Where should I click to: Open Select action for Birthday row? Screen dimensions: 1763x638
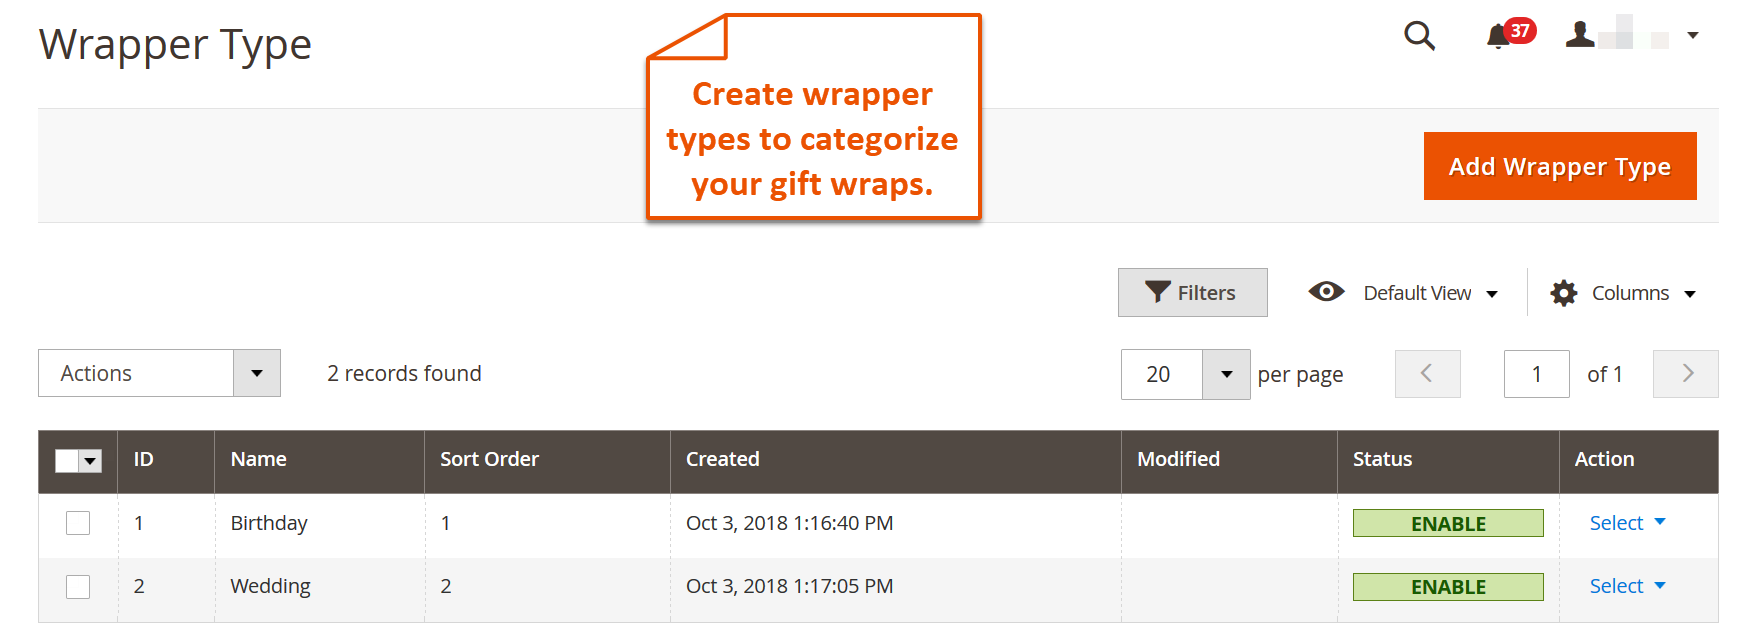coord(1627,523)
